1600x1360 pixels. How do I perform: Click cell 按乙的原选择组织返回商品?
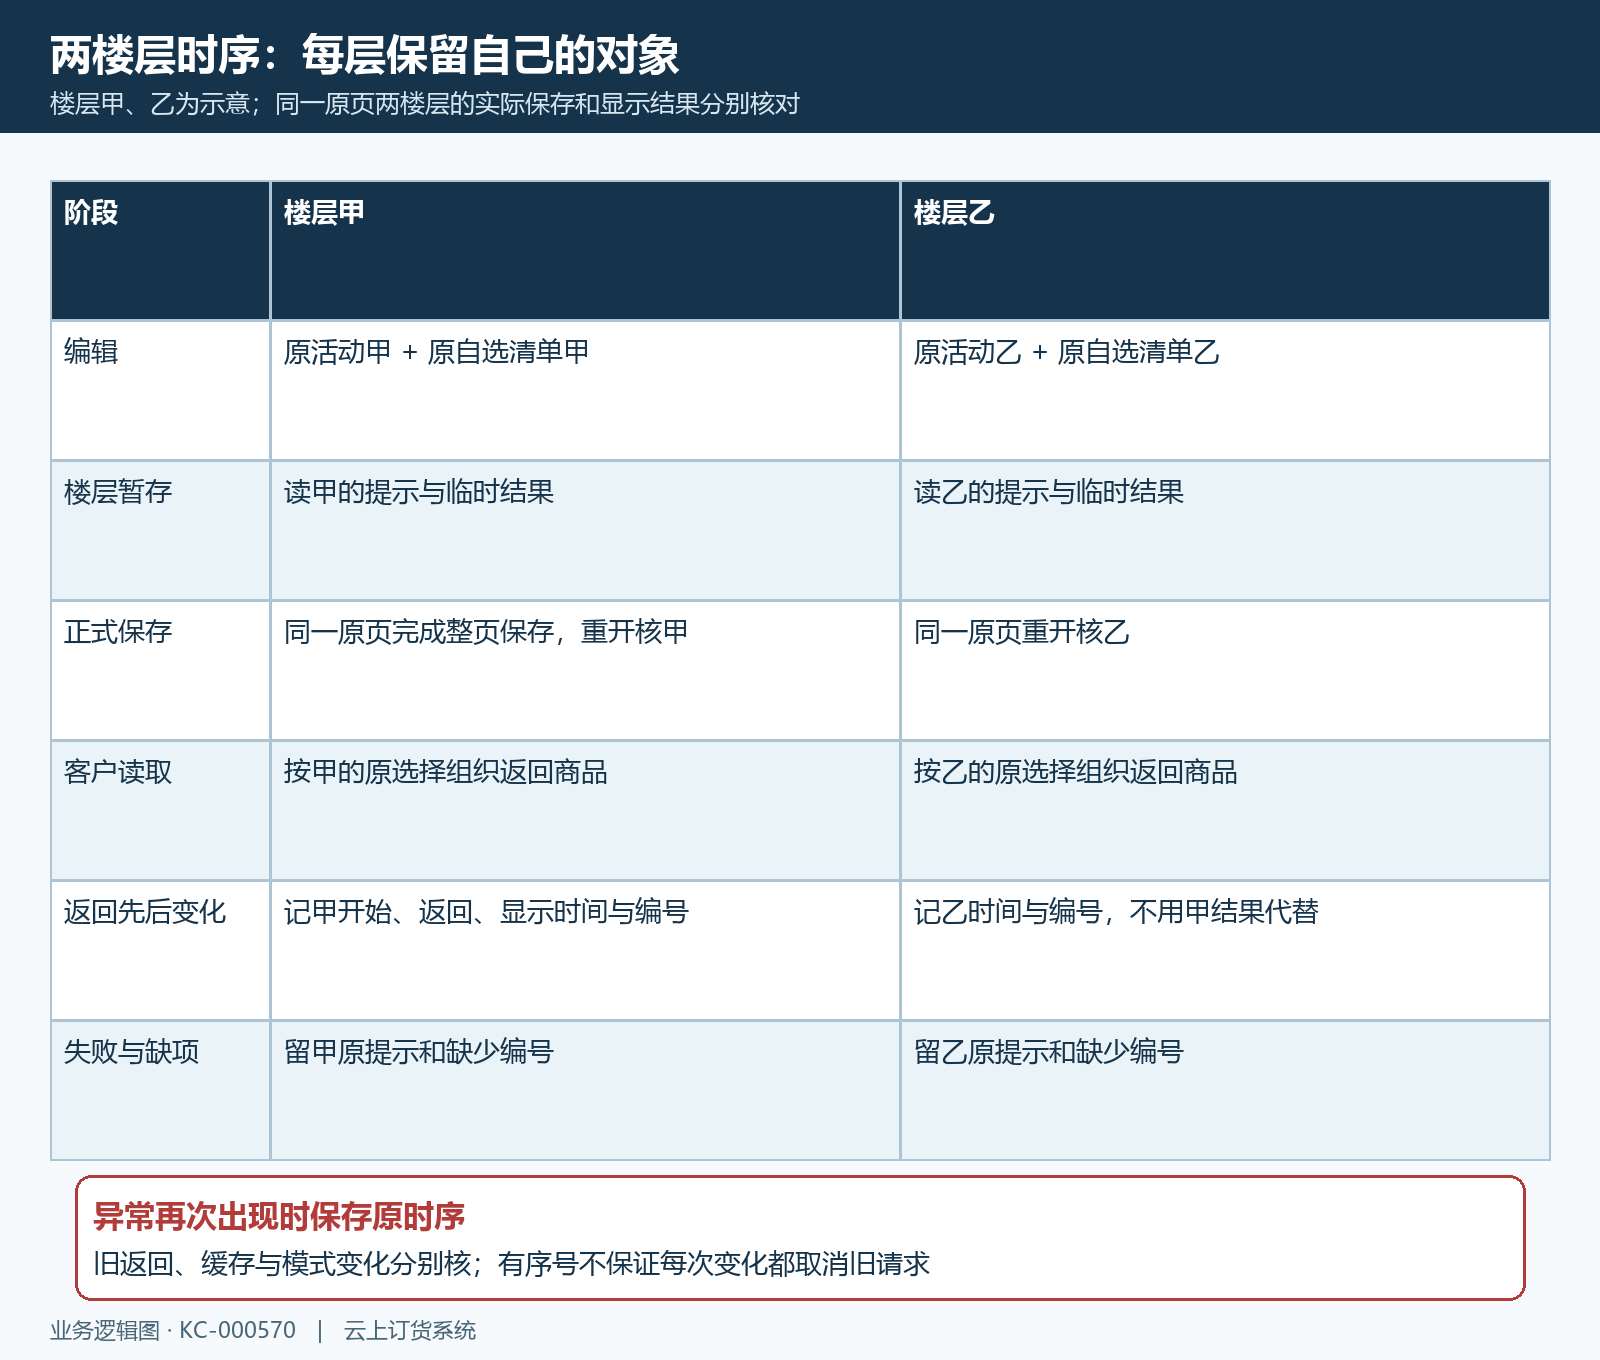point(1225,811)
